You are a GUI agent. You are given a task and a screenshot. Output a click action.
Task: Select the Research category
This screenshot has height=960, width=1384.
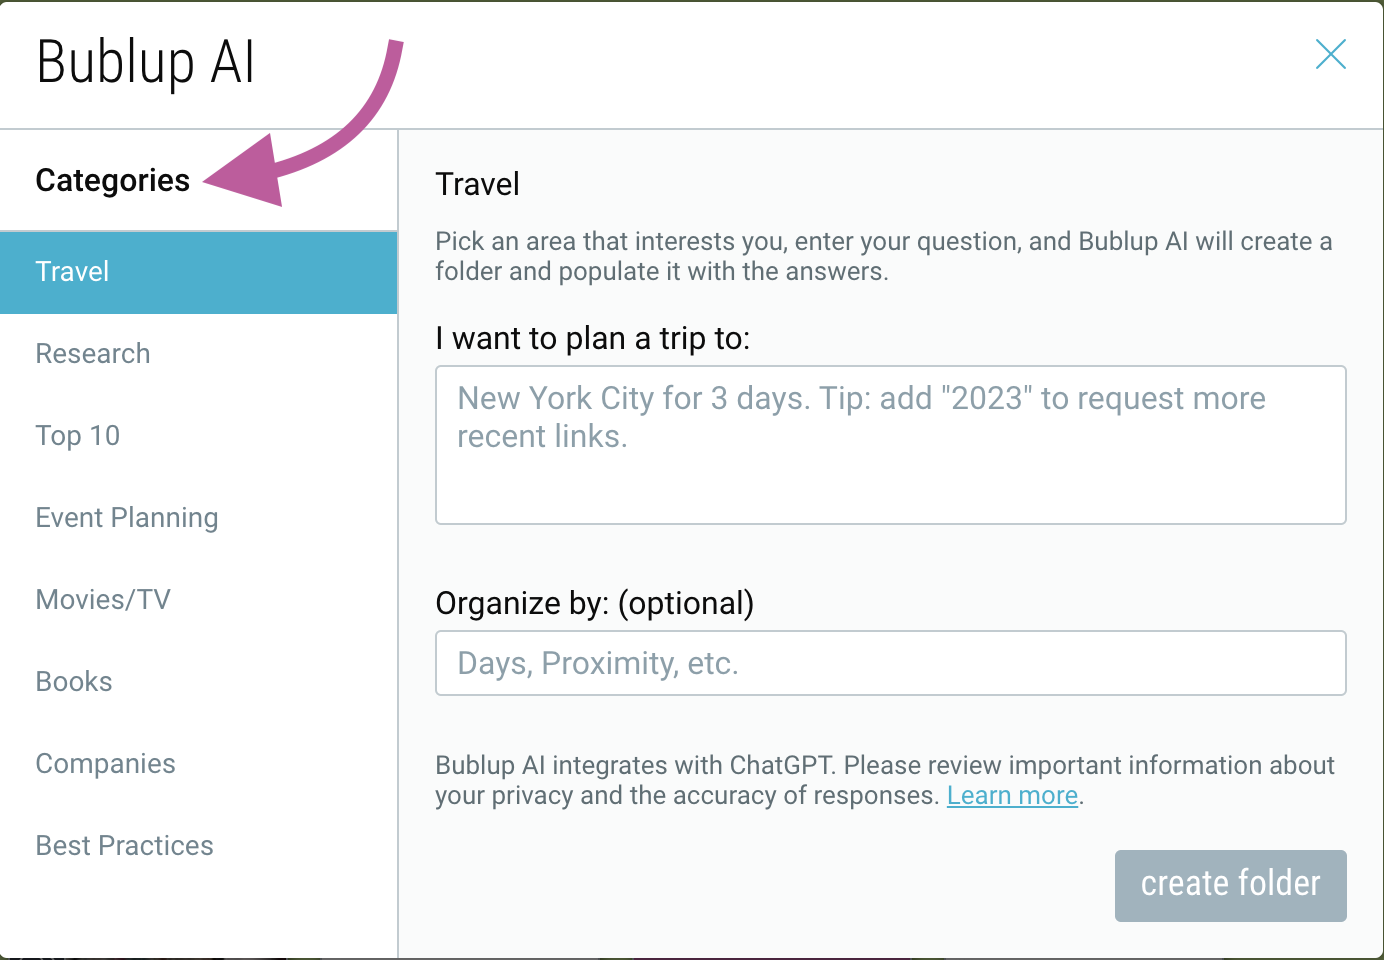(x=92, y=353)
